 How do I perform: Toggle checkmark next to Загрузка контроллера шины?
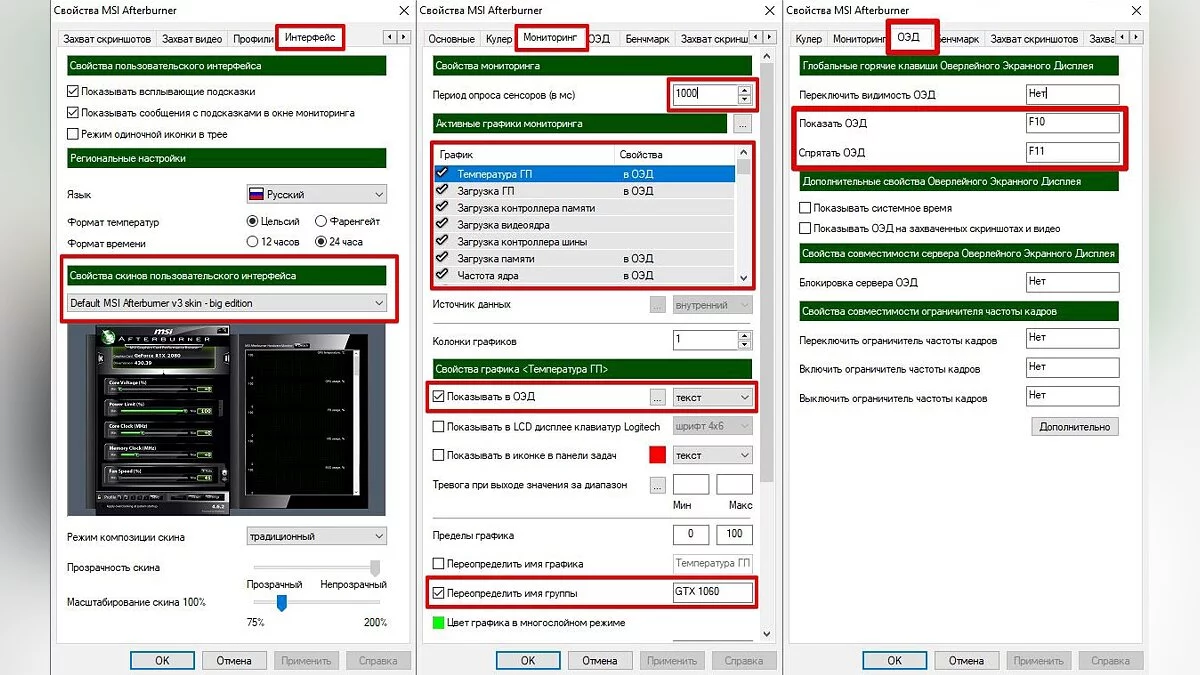click(x=443, y=241)
